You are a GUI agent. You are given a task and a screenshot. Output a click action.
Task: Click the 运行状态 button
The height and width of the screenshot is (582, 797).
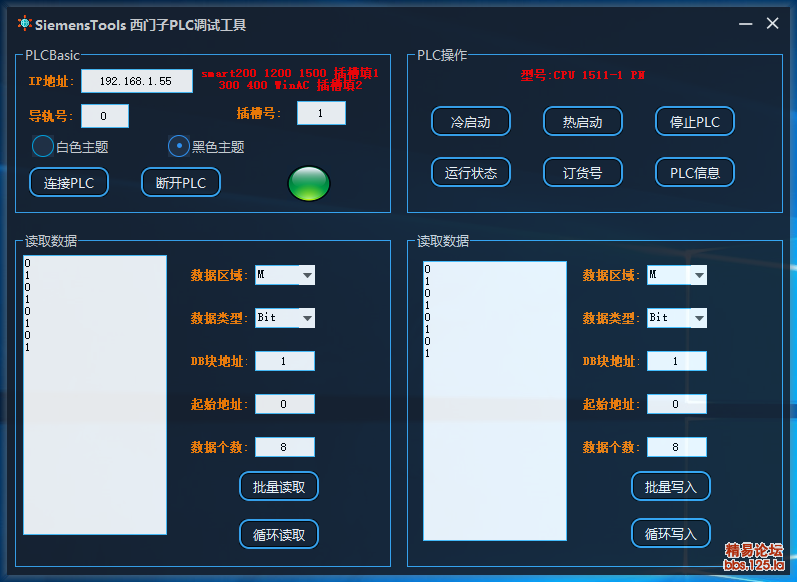tap(471, 172)
